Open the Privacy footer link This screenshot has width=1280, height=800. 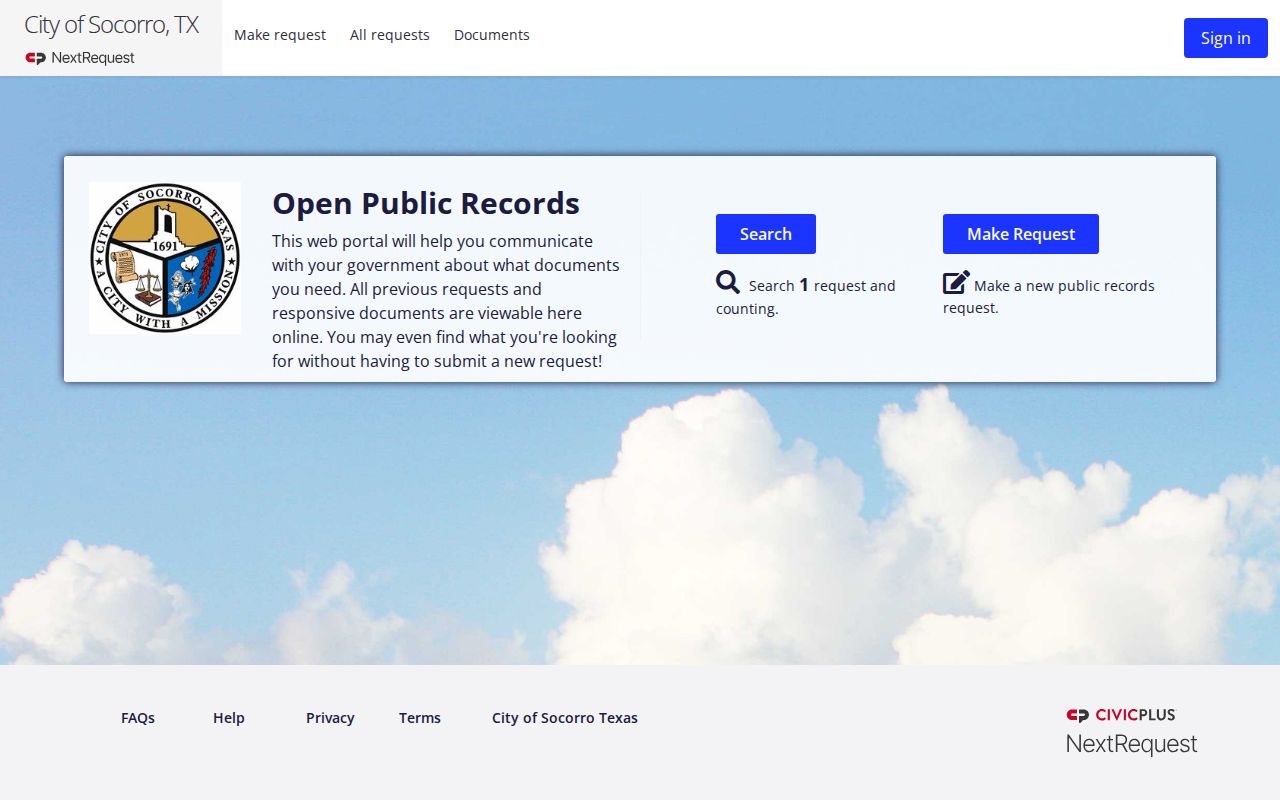point(330,718)
